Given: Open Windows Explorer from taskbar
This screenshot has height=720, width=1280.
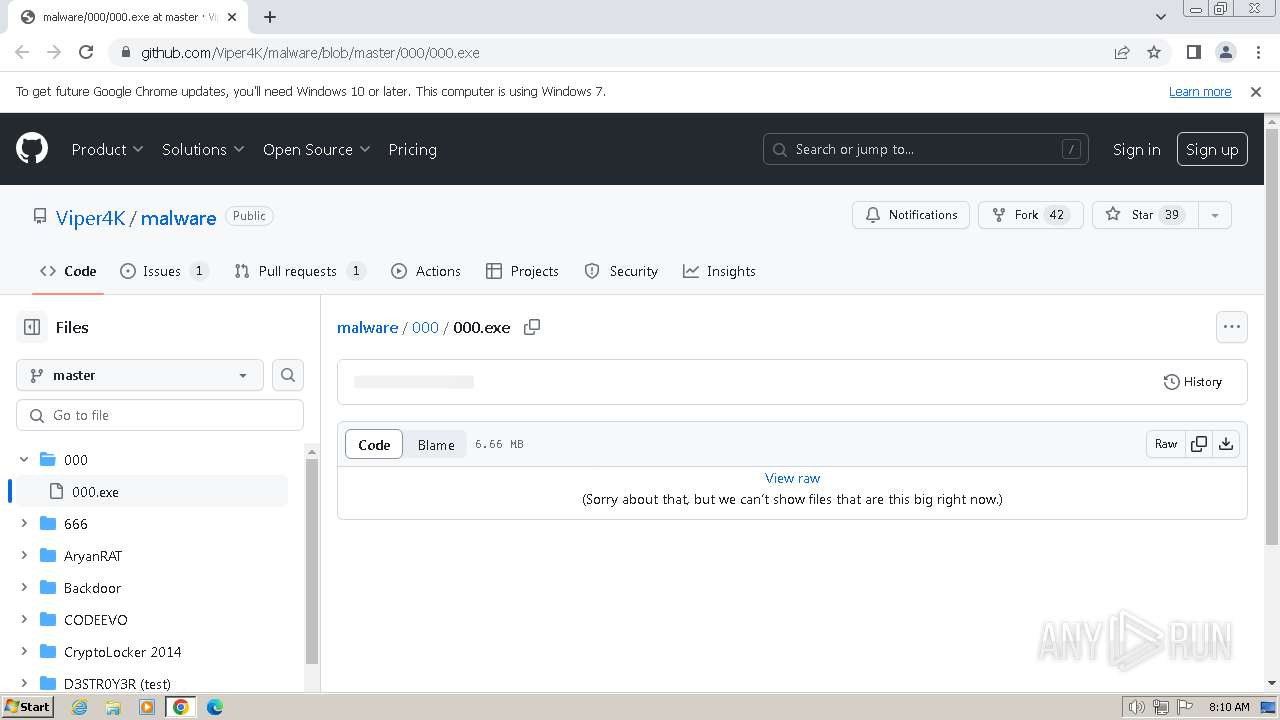Looking at the screenshot, I should [x=113, y=706].
